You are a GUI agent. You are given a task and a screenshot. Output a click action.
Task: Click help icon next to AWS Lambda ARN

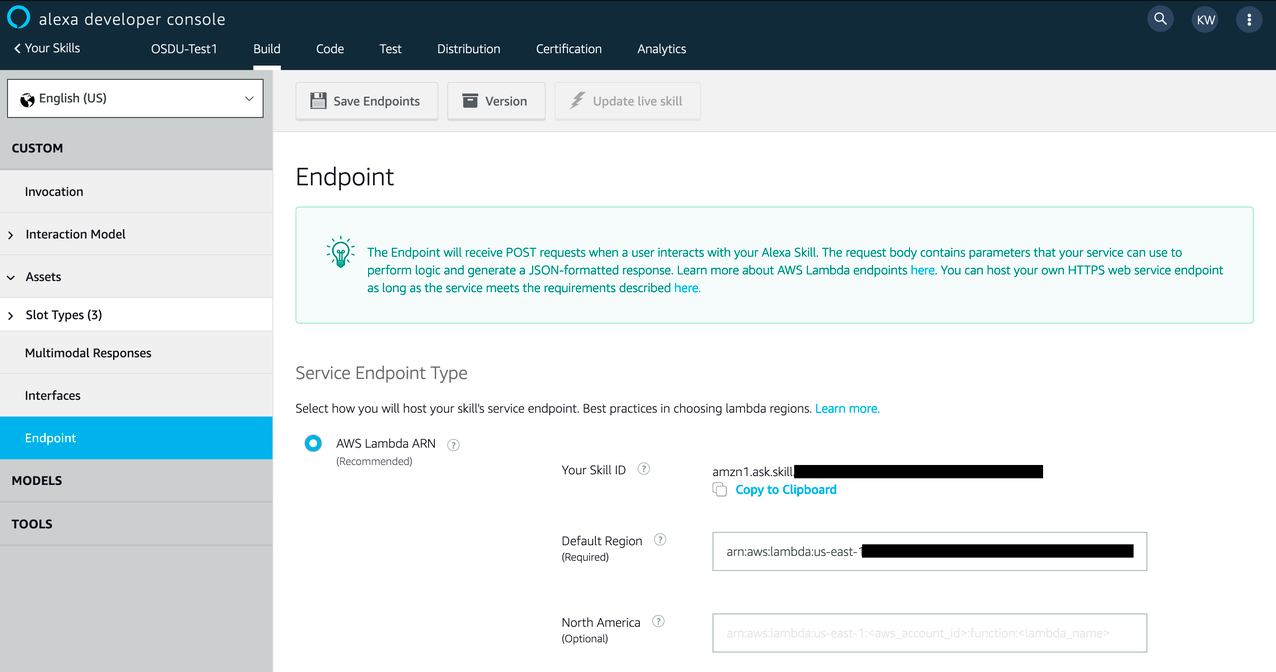click(x=453, y=445)
